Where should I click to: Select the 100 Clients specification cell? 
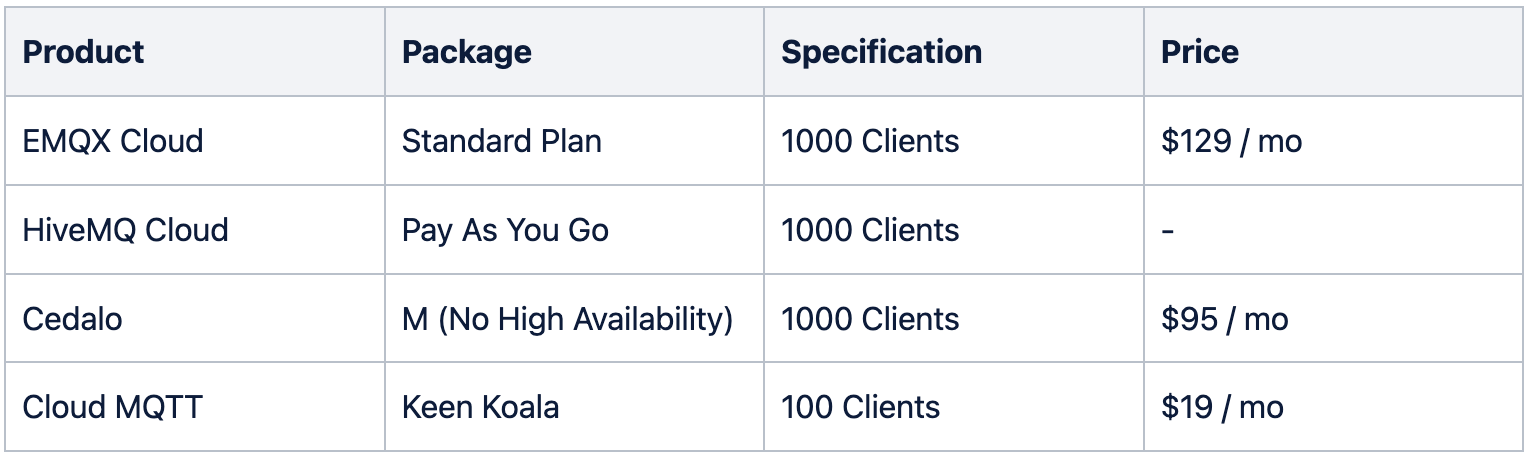[x=861, y=407]
